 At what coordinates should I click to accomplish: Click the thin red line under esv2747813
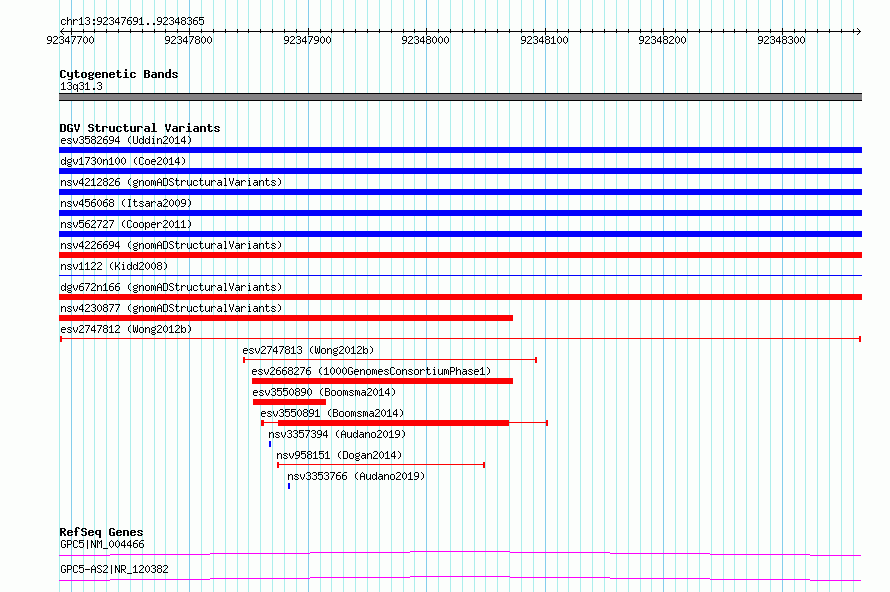[390, 360]
